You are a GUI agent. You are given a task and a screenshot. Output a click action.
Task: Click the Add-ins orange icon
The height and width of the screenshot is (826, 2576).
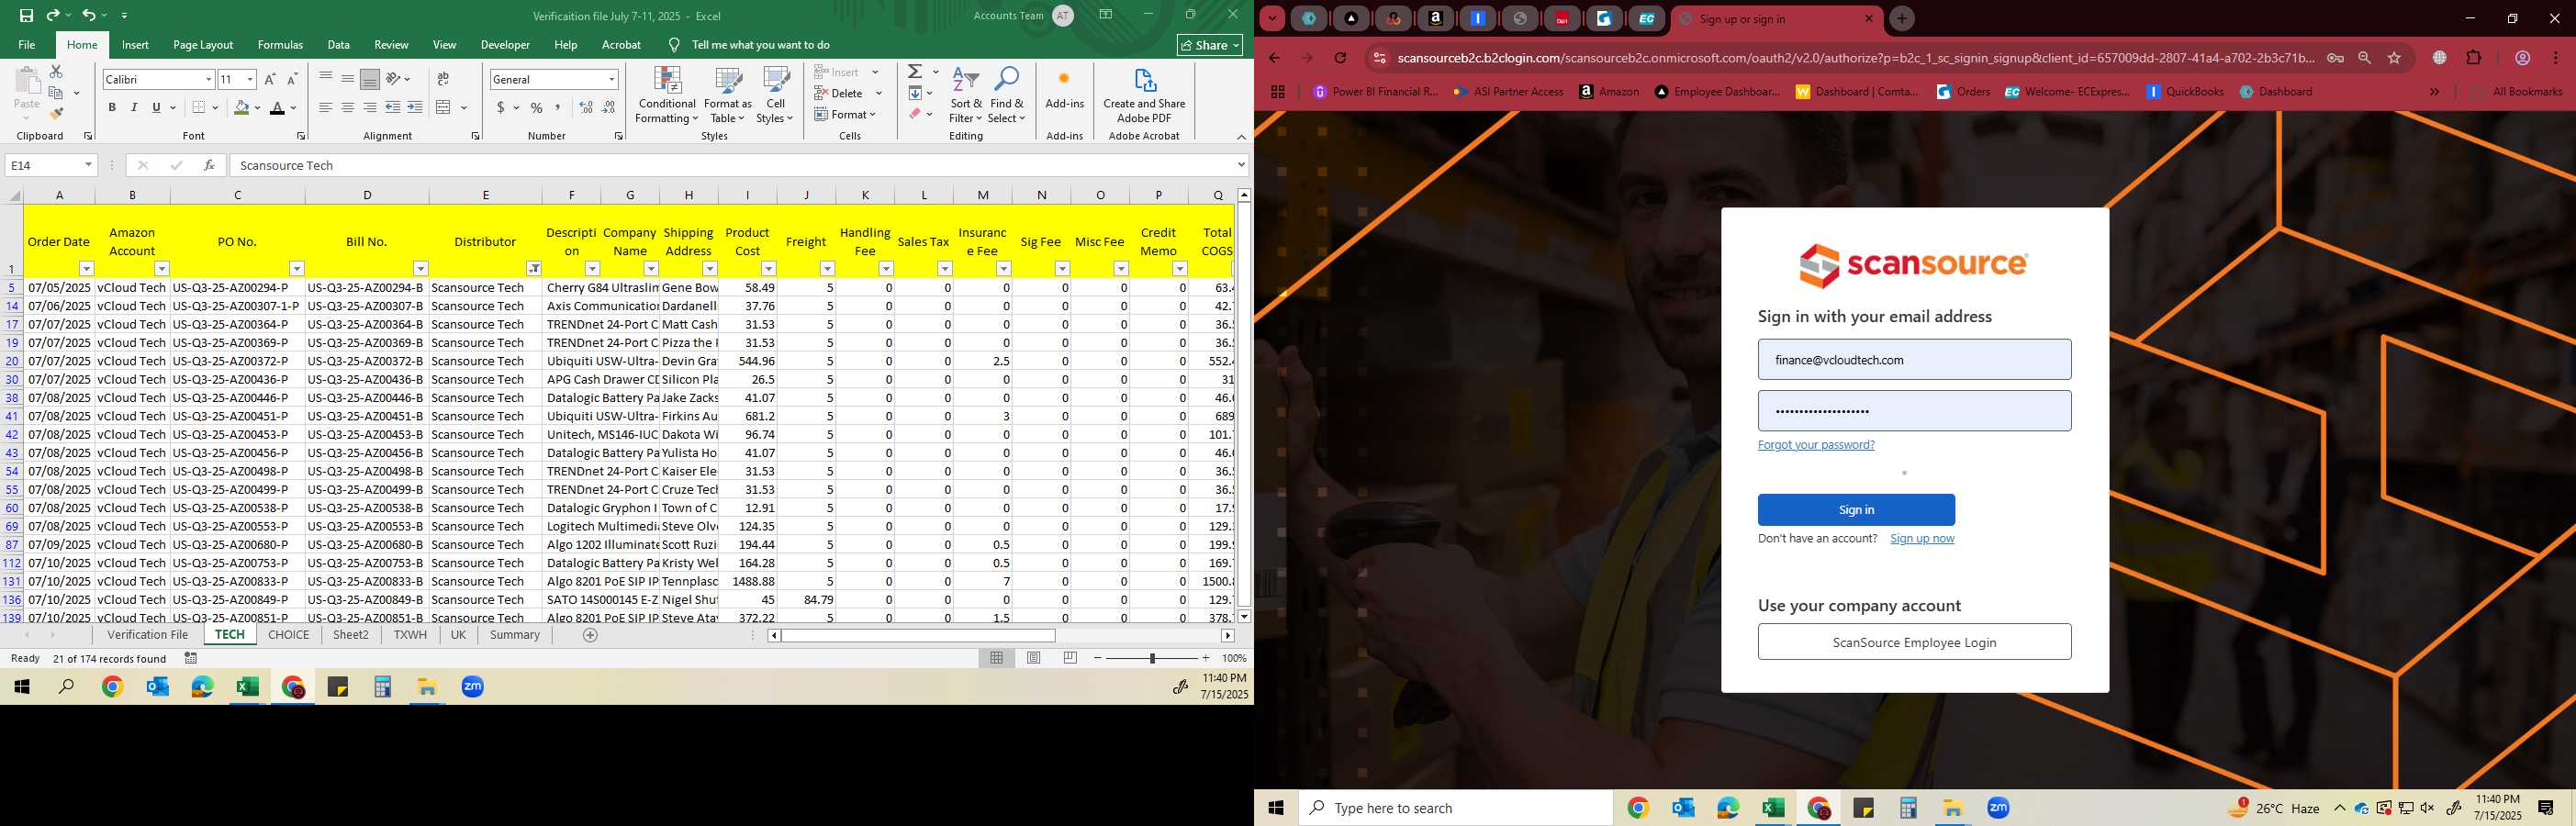pyautogui.click(x=1064, y=78)
